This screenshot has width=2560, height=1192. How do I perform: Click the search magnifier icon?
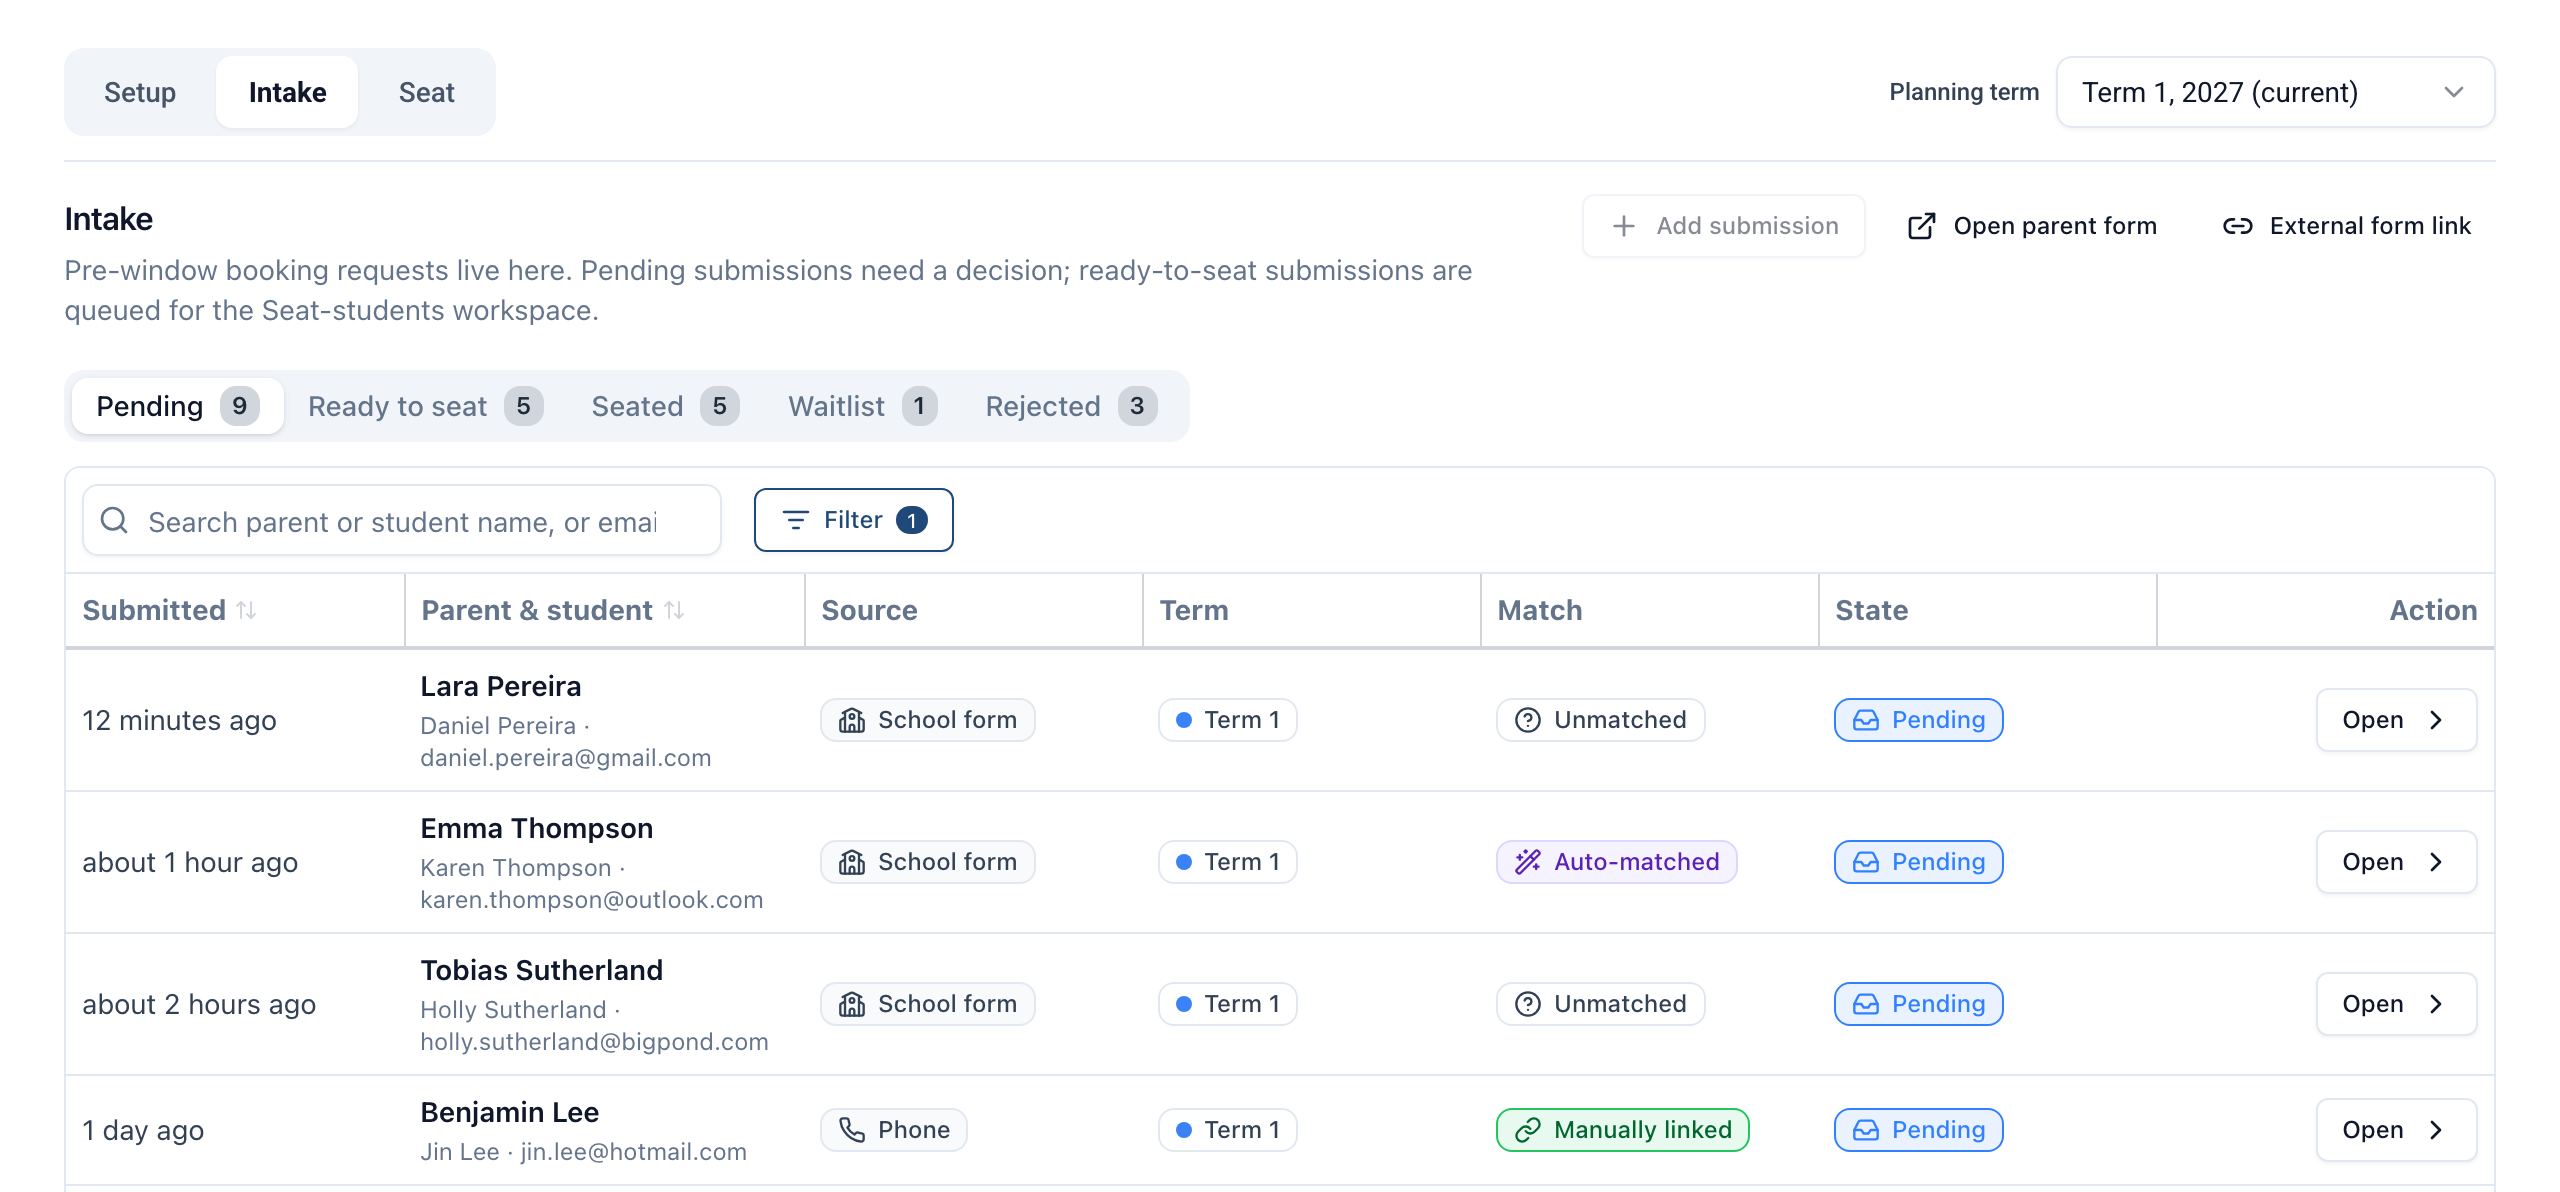click(x=114, y=520)
